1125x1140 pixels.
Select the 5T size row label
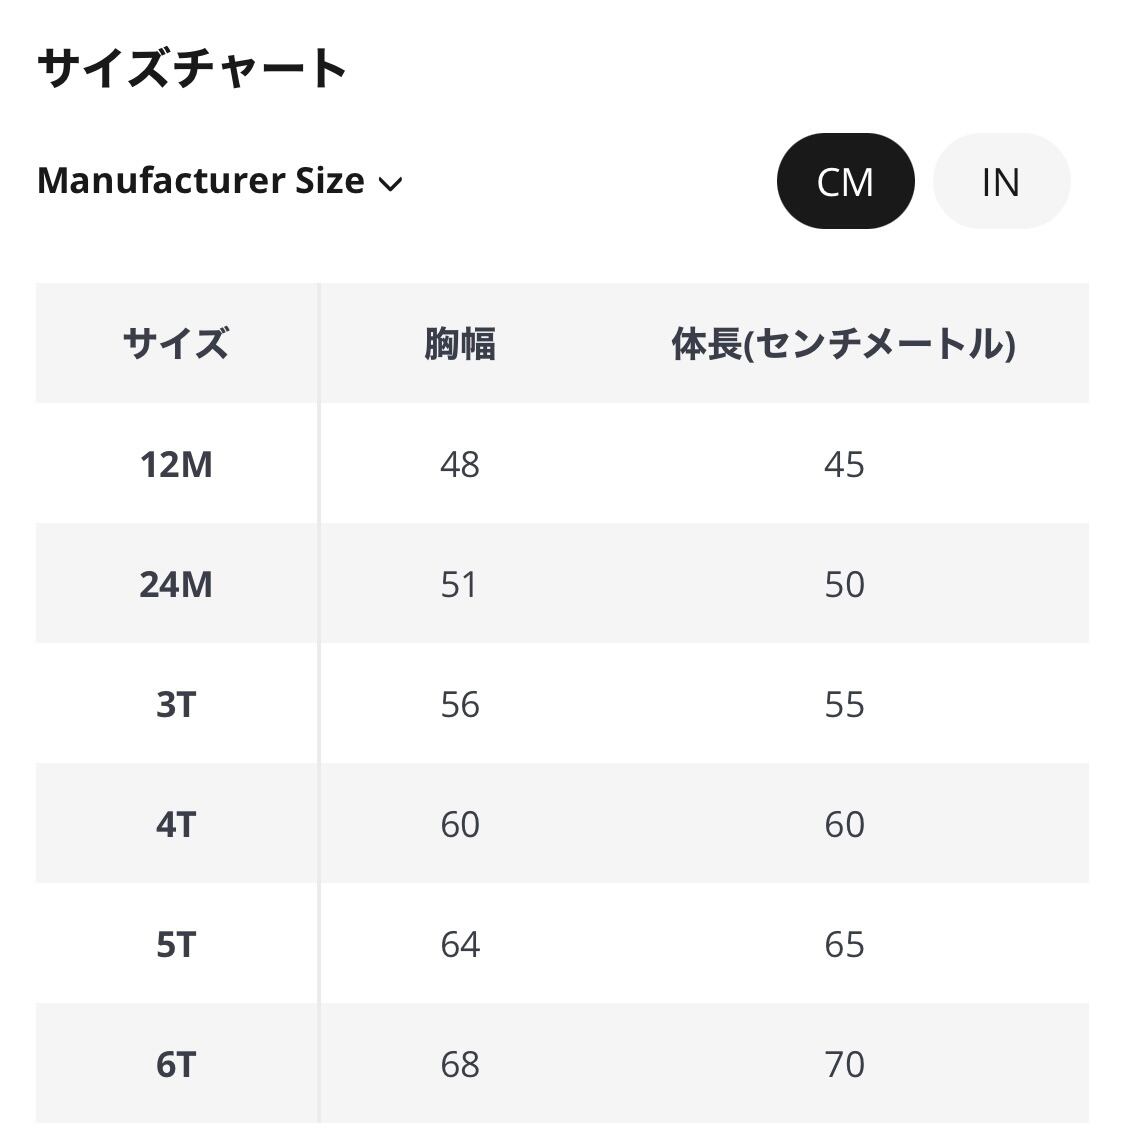(176, 944)
